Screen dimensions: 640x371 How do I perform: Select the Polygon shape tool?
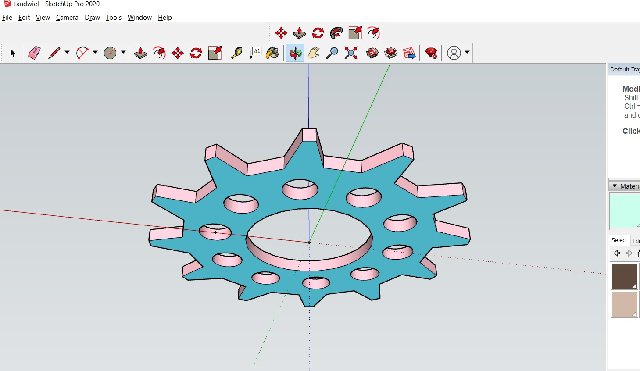pyautogui.click(x=110, y=53)
